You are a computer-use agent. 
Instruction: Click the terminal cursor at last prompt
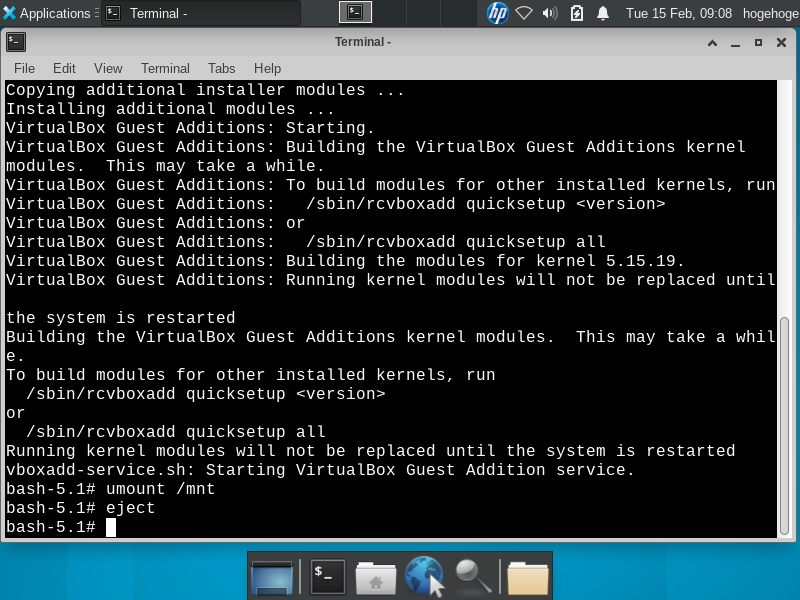[111, 527]
